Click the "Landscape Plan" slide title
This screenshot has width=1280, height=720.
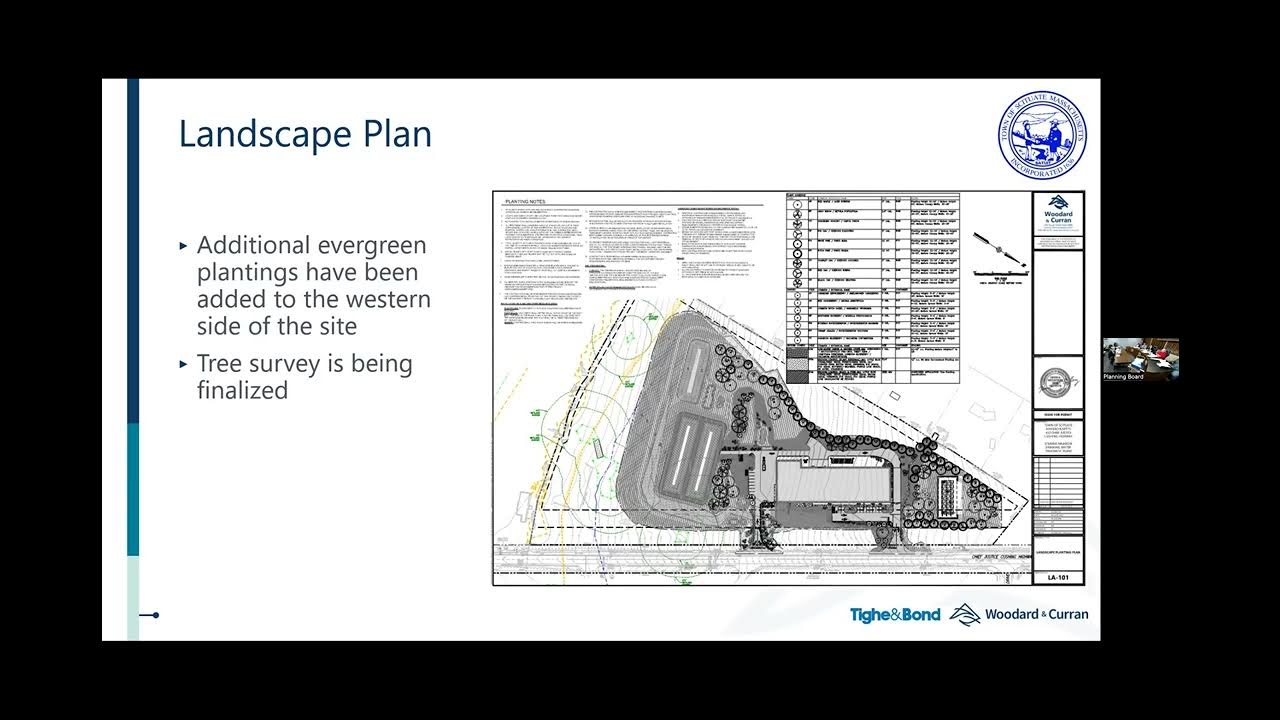coord(305,135)
